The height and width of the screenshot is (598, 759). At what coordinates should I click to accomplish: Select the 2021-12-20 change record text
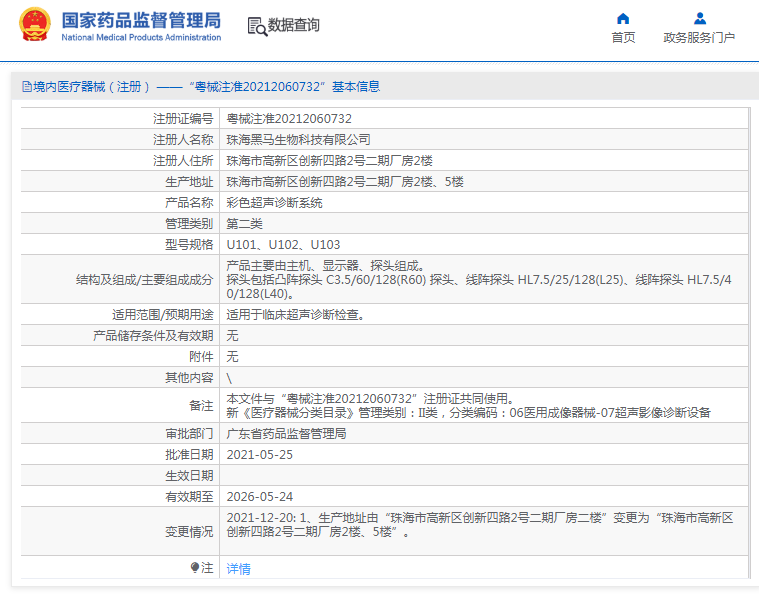(x=480, y=525)
